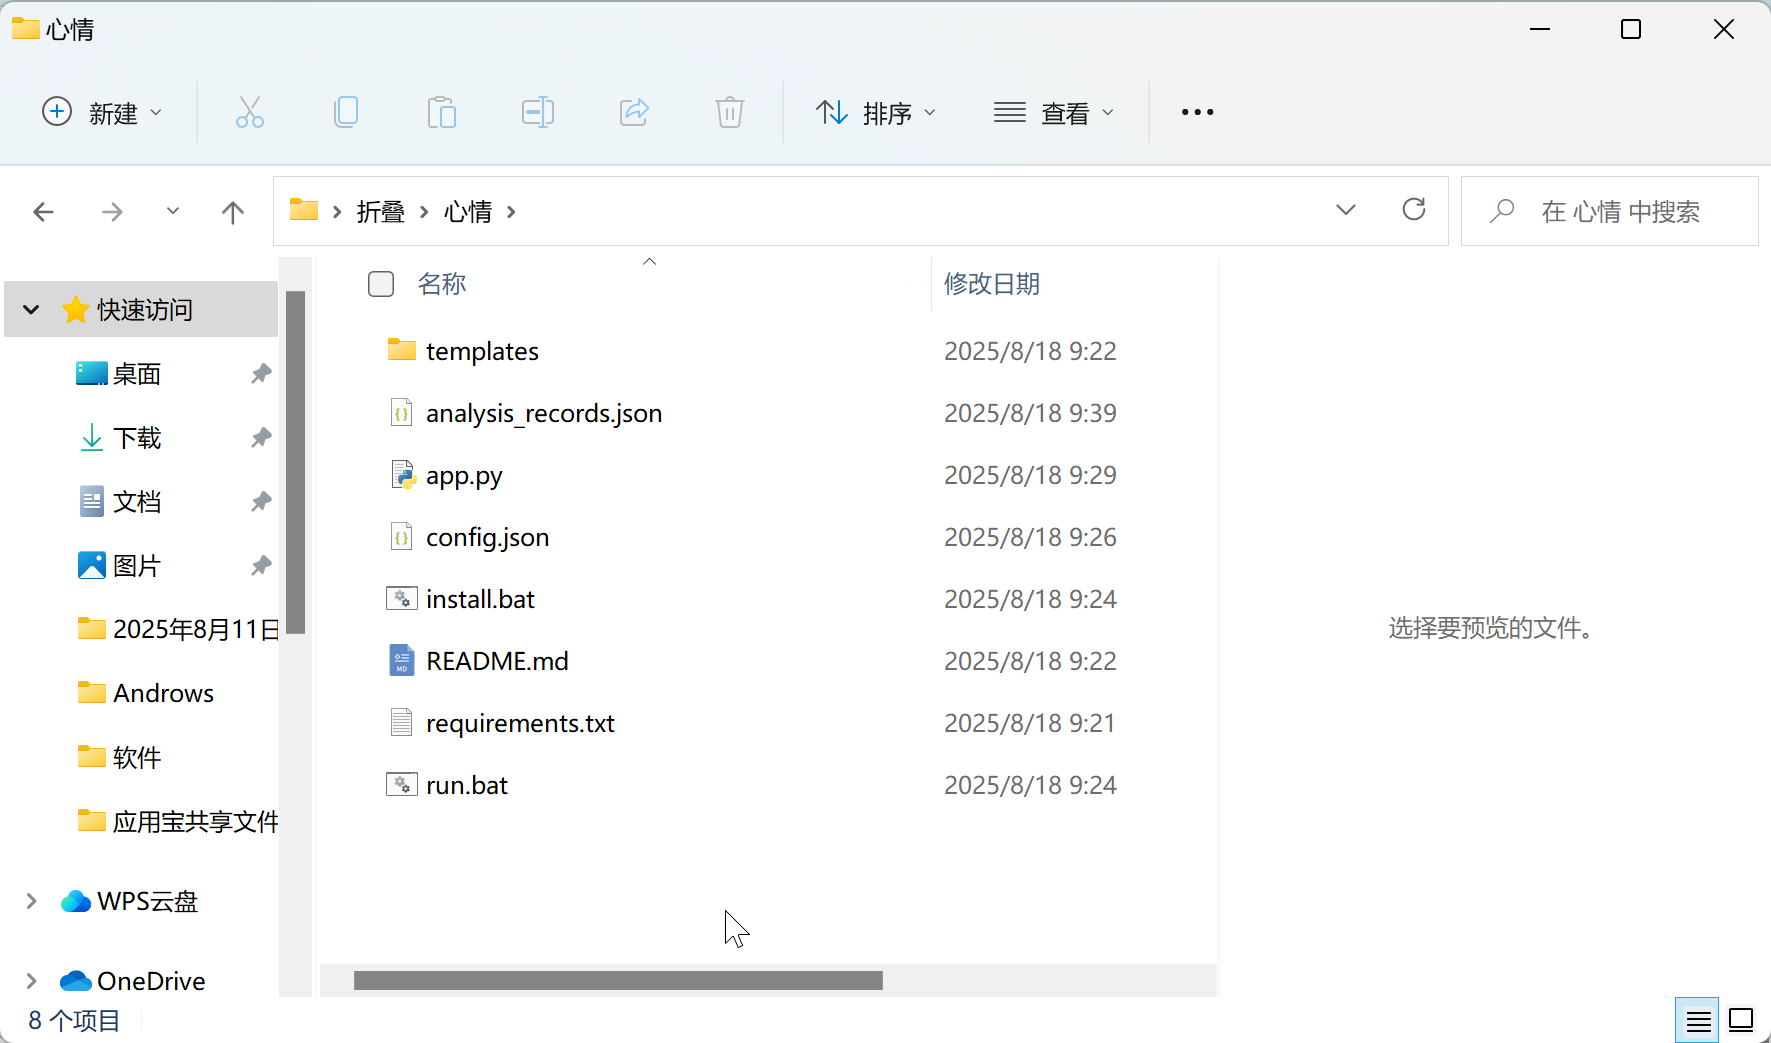Click the folder icon in address bar

click(304, 210)
